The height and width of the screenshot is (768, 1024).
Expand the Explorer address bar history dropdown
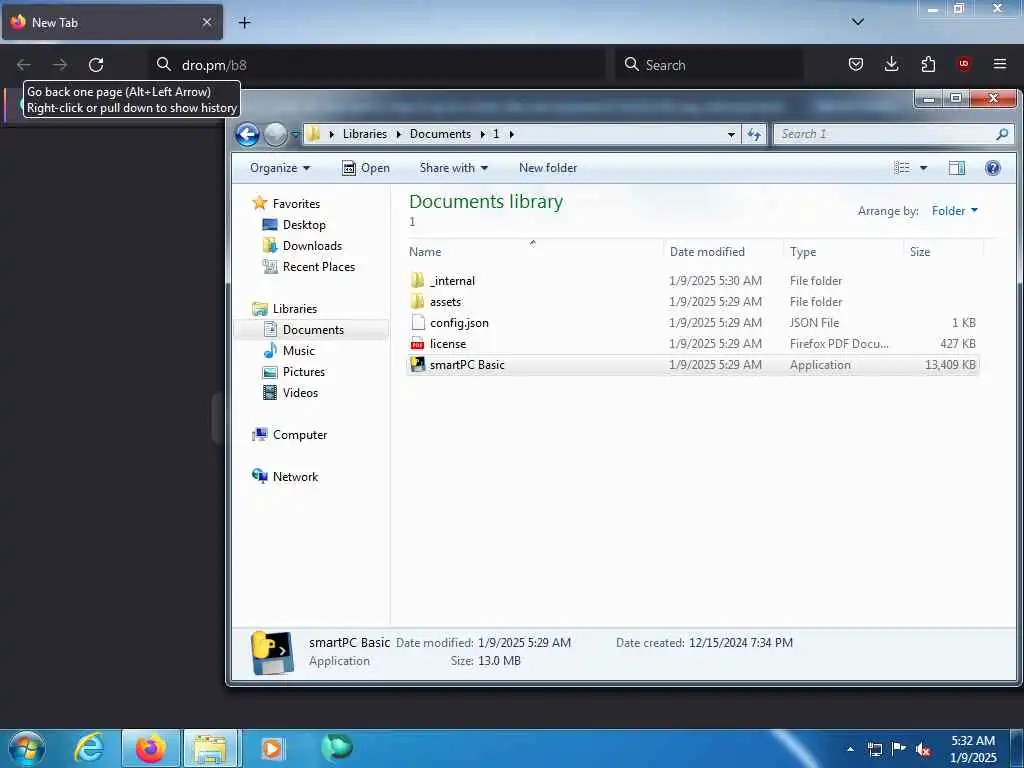pyautogui.click(x=731, y=135)
